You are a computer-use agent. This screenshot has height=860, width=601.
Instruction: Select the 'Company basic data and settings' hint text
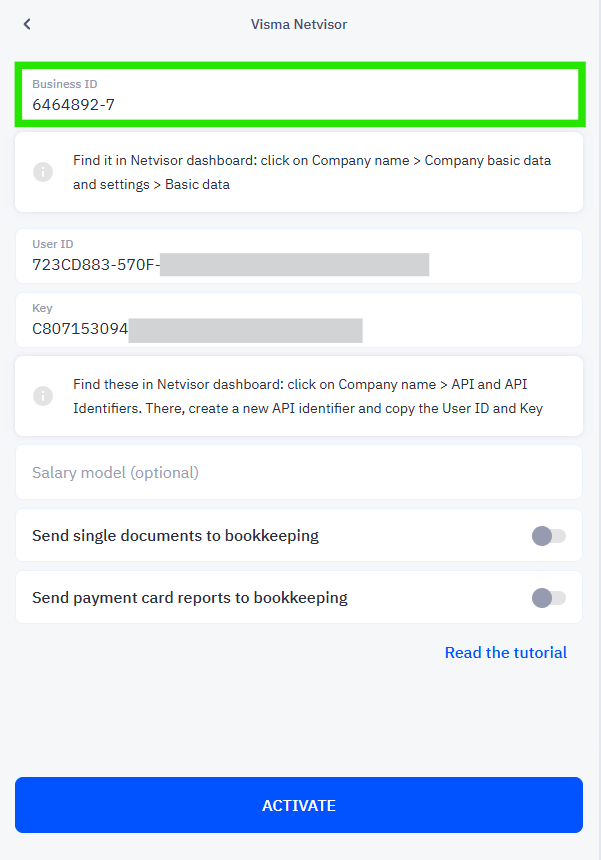pos(312,172)
